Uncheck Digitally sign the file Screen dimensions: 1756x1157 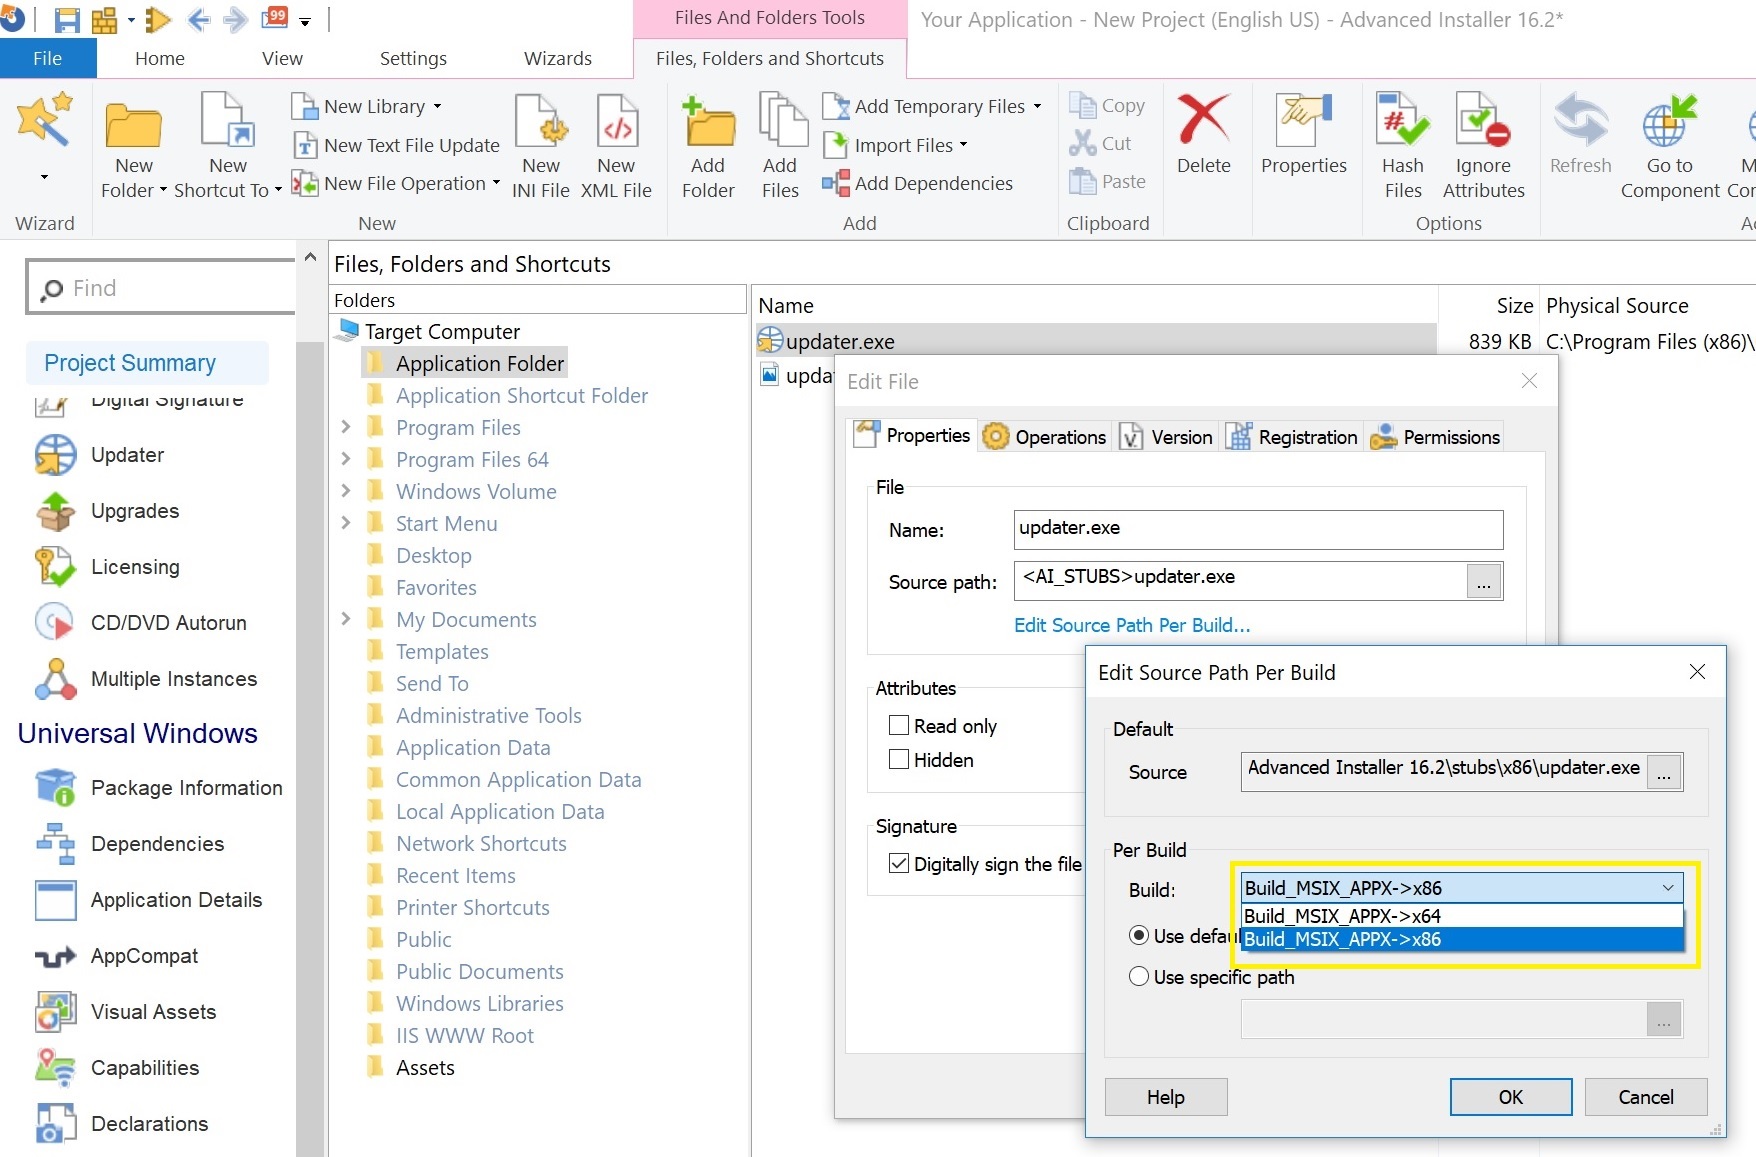click(899, 864)
